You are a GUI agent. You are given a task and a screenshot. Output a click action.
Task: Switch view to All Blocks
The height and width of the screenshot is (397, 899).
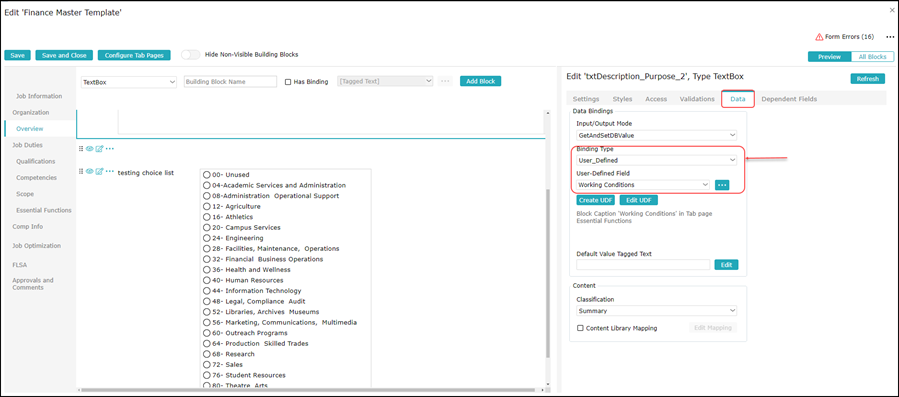pyautogui.click(x=872, y=57)
